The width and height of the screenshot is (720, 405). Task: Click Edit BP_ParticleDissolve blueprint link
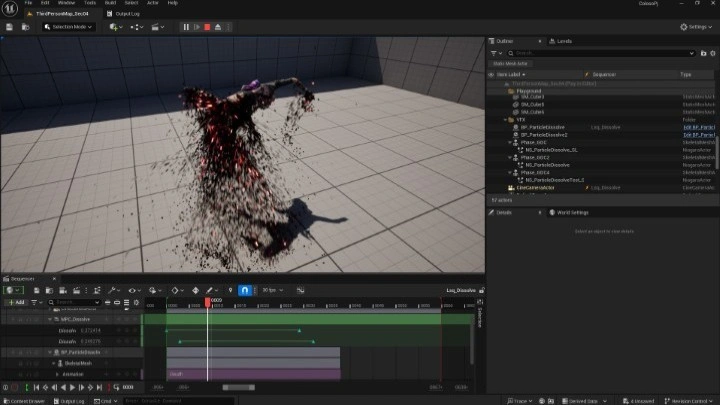pyautogui.click(x=698, y=127)
